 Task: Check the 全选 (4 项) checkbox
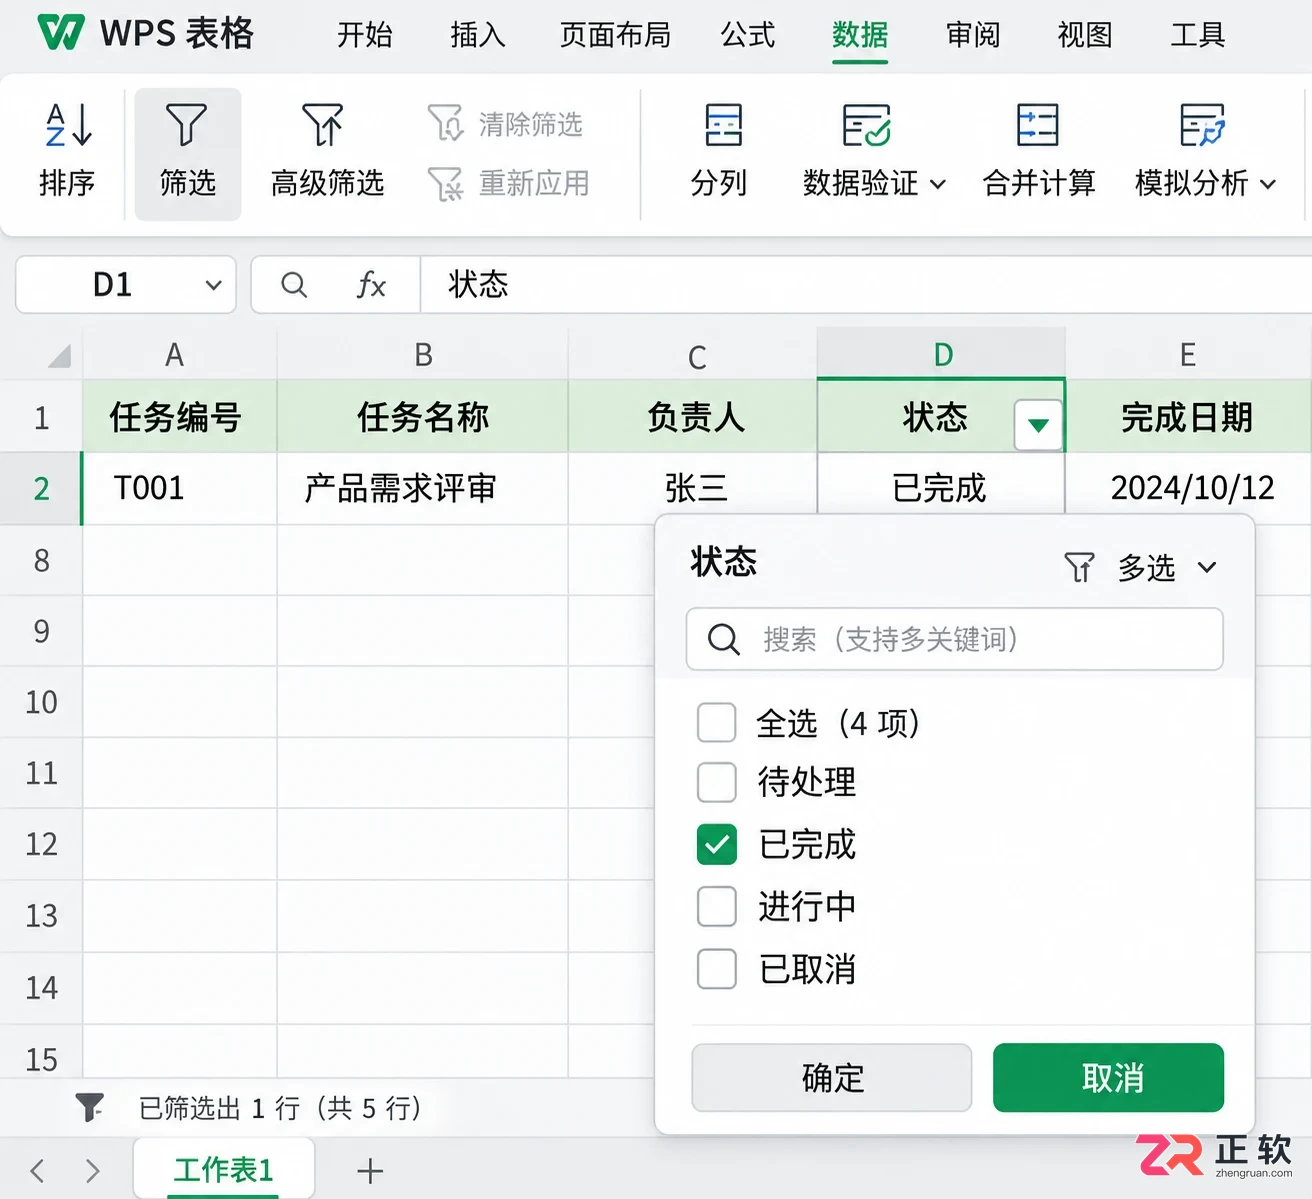716,722
